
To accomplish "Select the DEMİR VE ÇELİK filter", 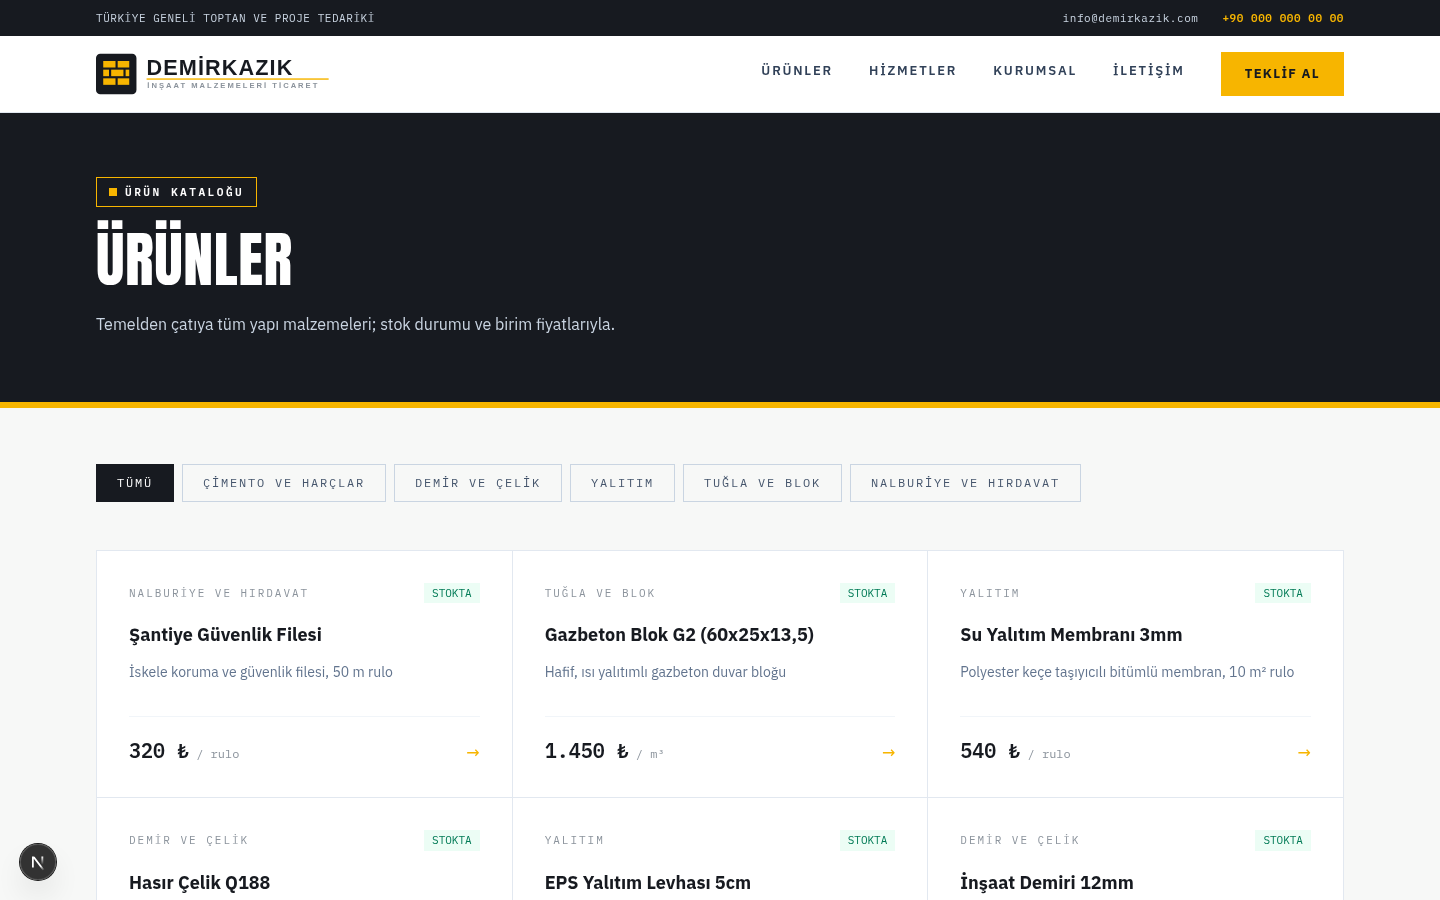I will point(478,483).
